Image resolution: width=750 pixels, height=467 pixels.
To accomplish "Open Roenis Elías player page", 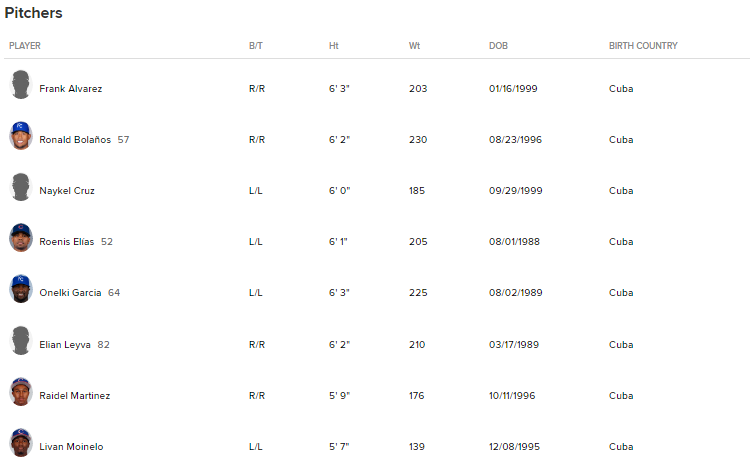I will tap(66, 242).
